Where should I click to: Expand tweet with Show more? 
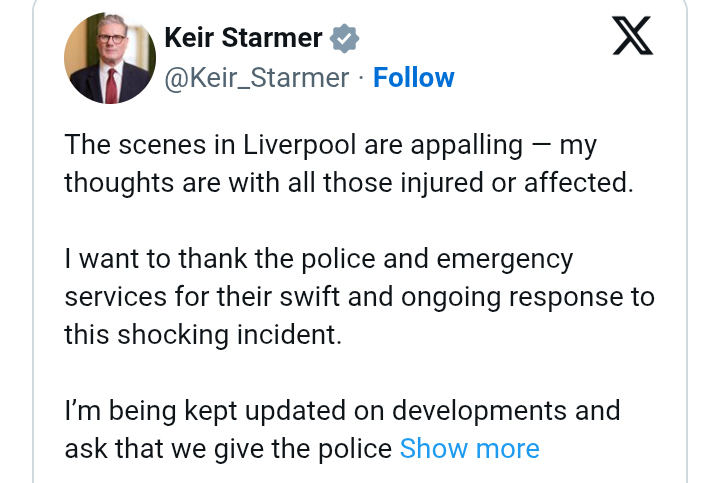469,448
